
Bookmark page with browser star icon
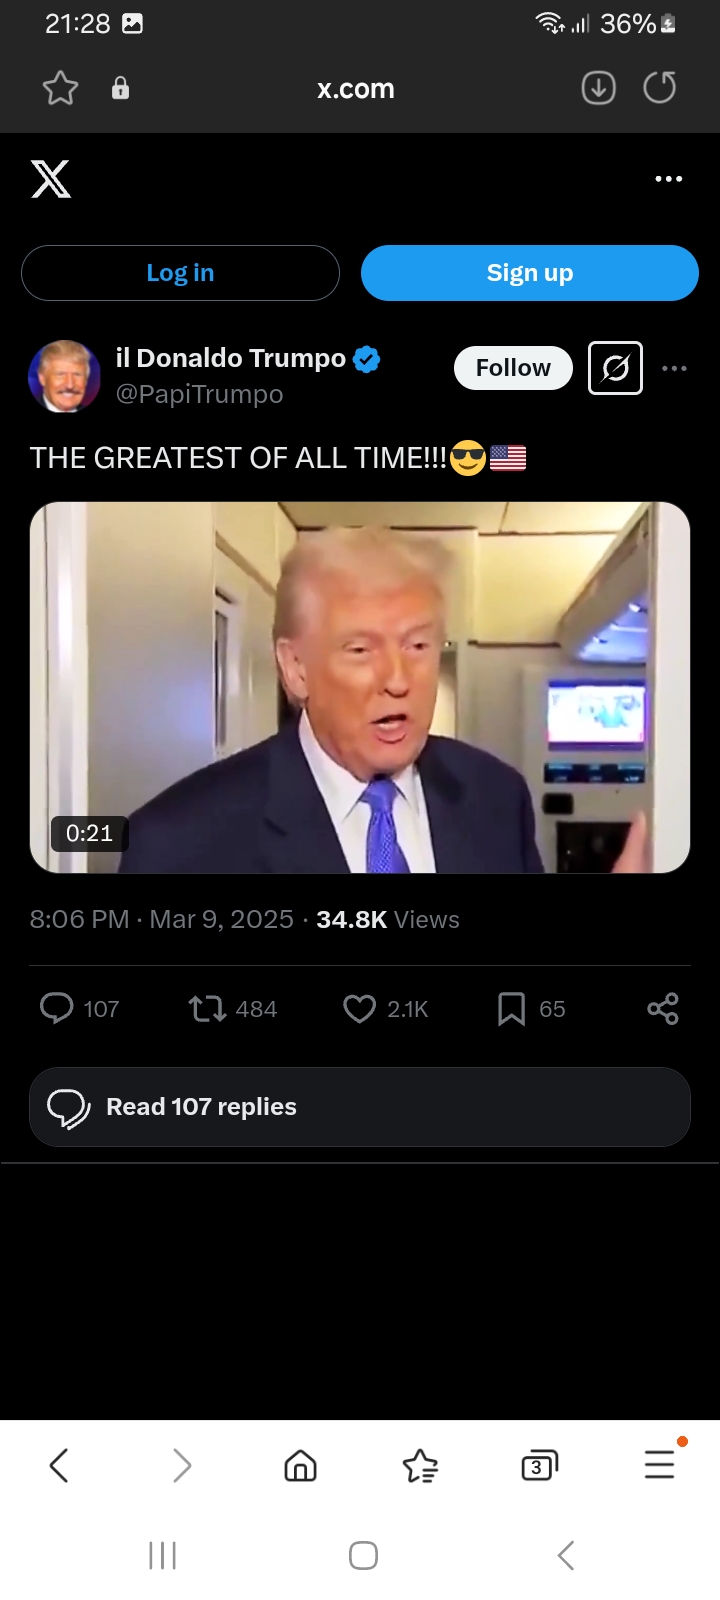tap(60, 88)
